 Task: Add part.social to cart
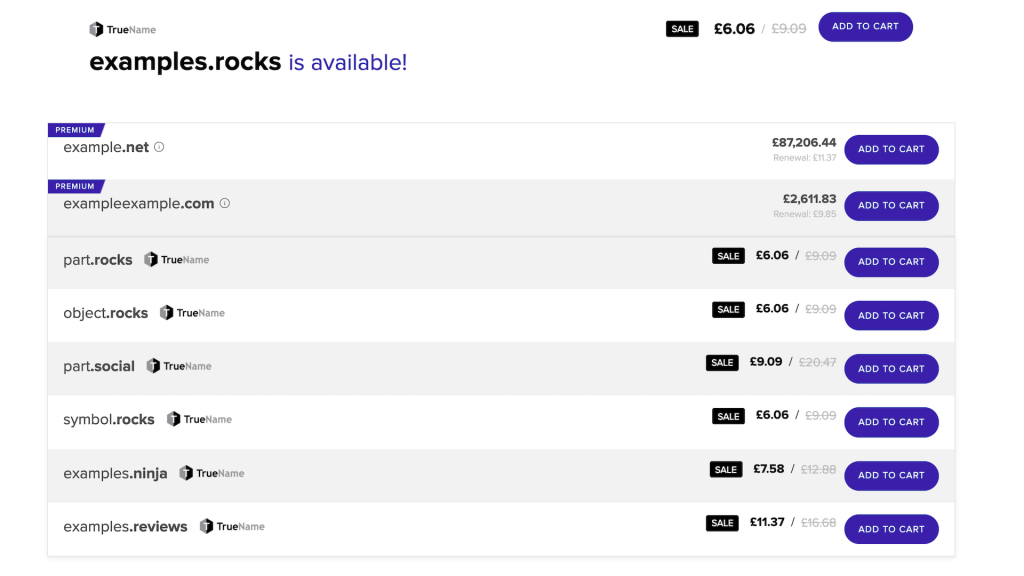[891, 369]
